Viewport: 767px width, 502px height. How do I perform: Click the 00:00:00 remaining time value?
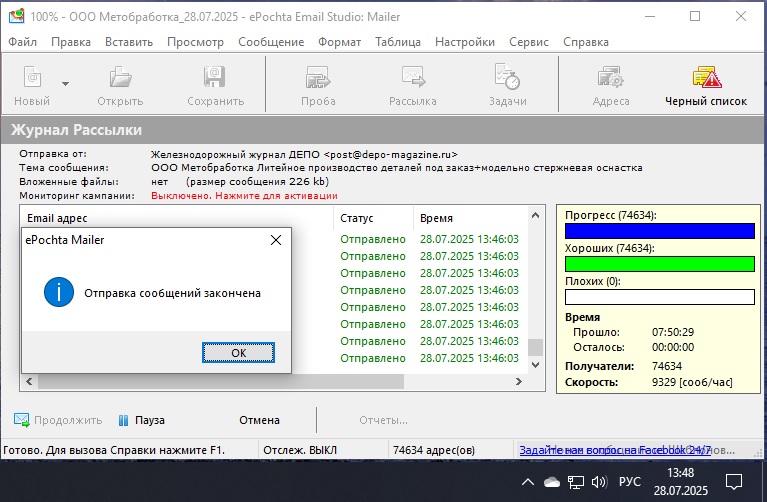(x=673, y=347)
